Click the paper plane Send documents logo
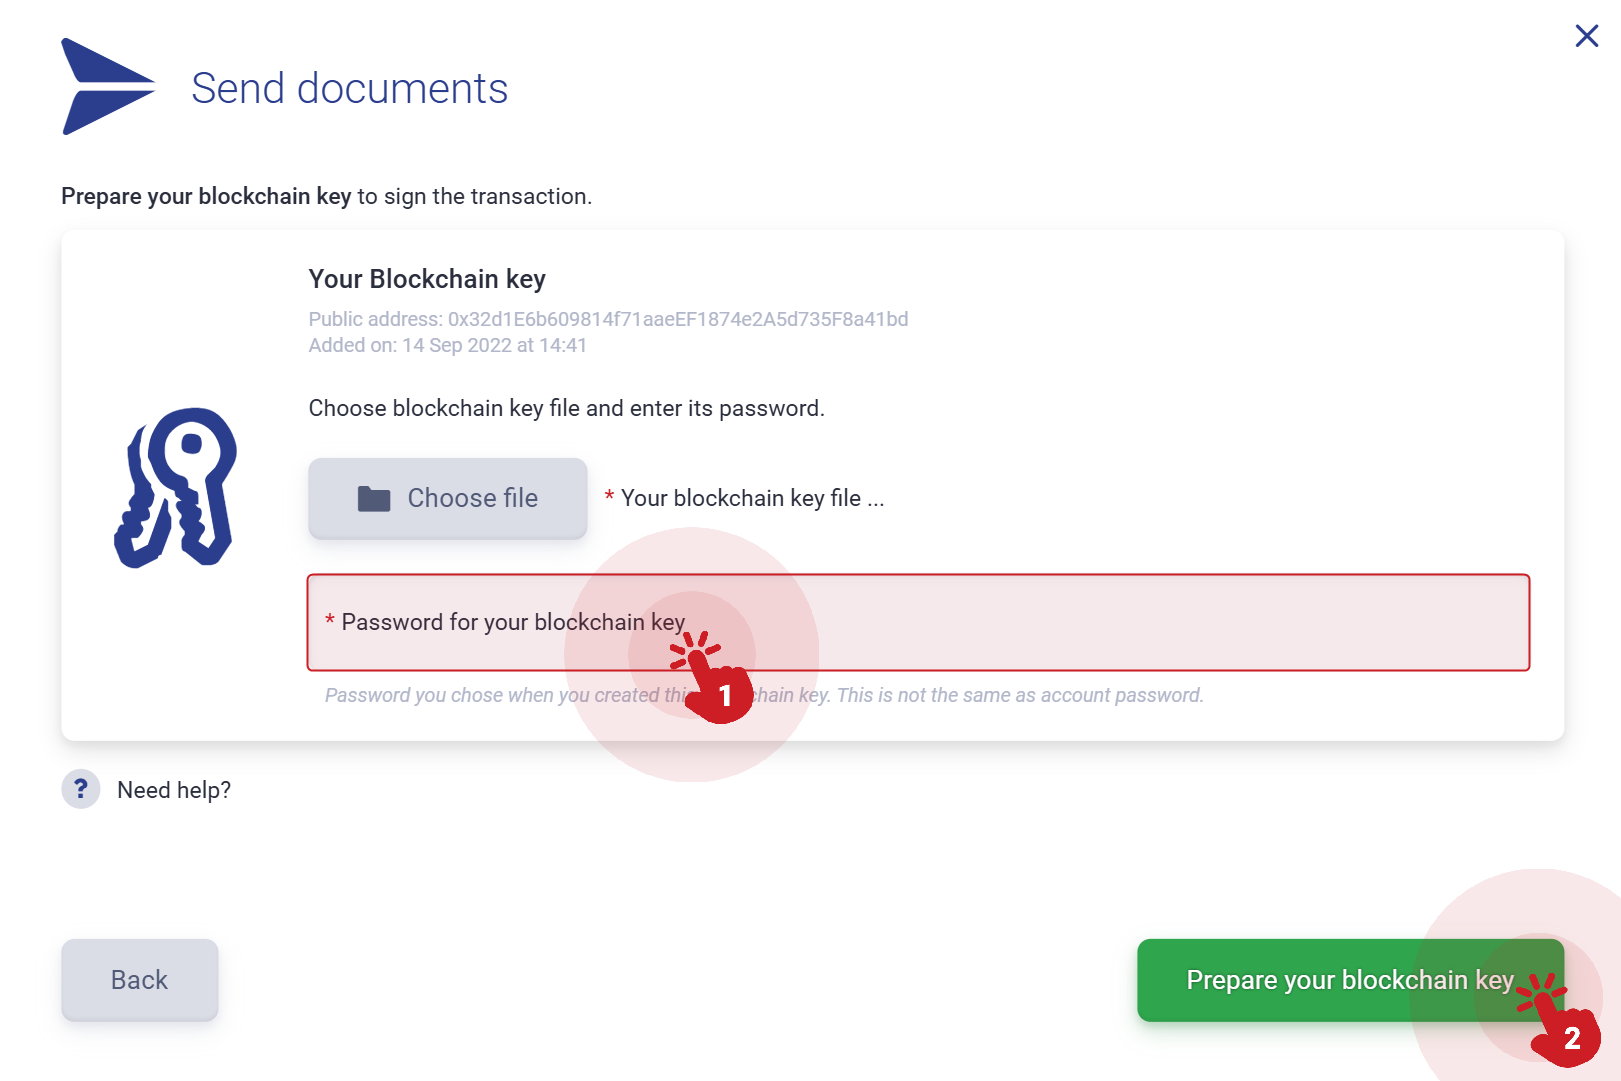Viewport: 1621px width, 1081px height. pyautogui.click(x=108, y=87)
